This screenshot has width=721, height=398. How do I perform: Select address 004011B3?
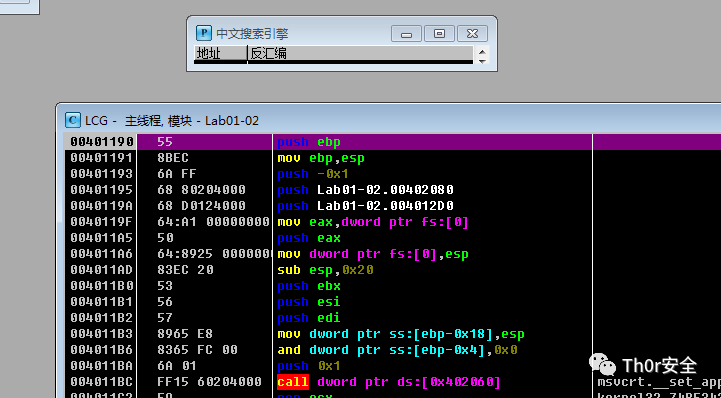coord(102,334)
